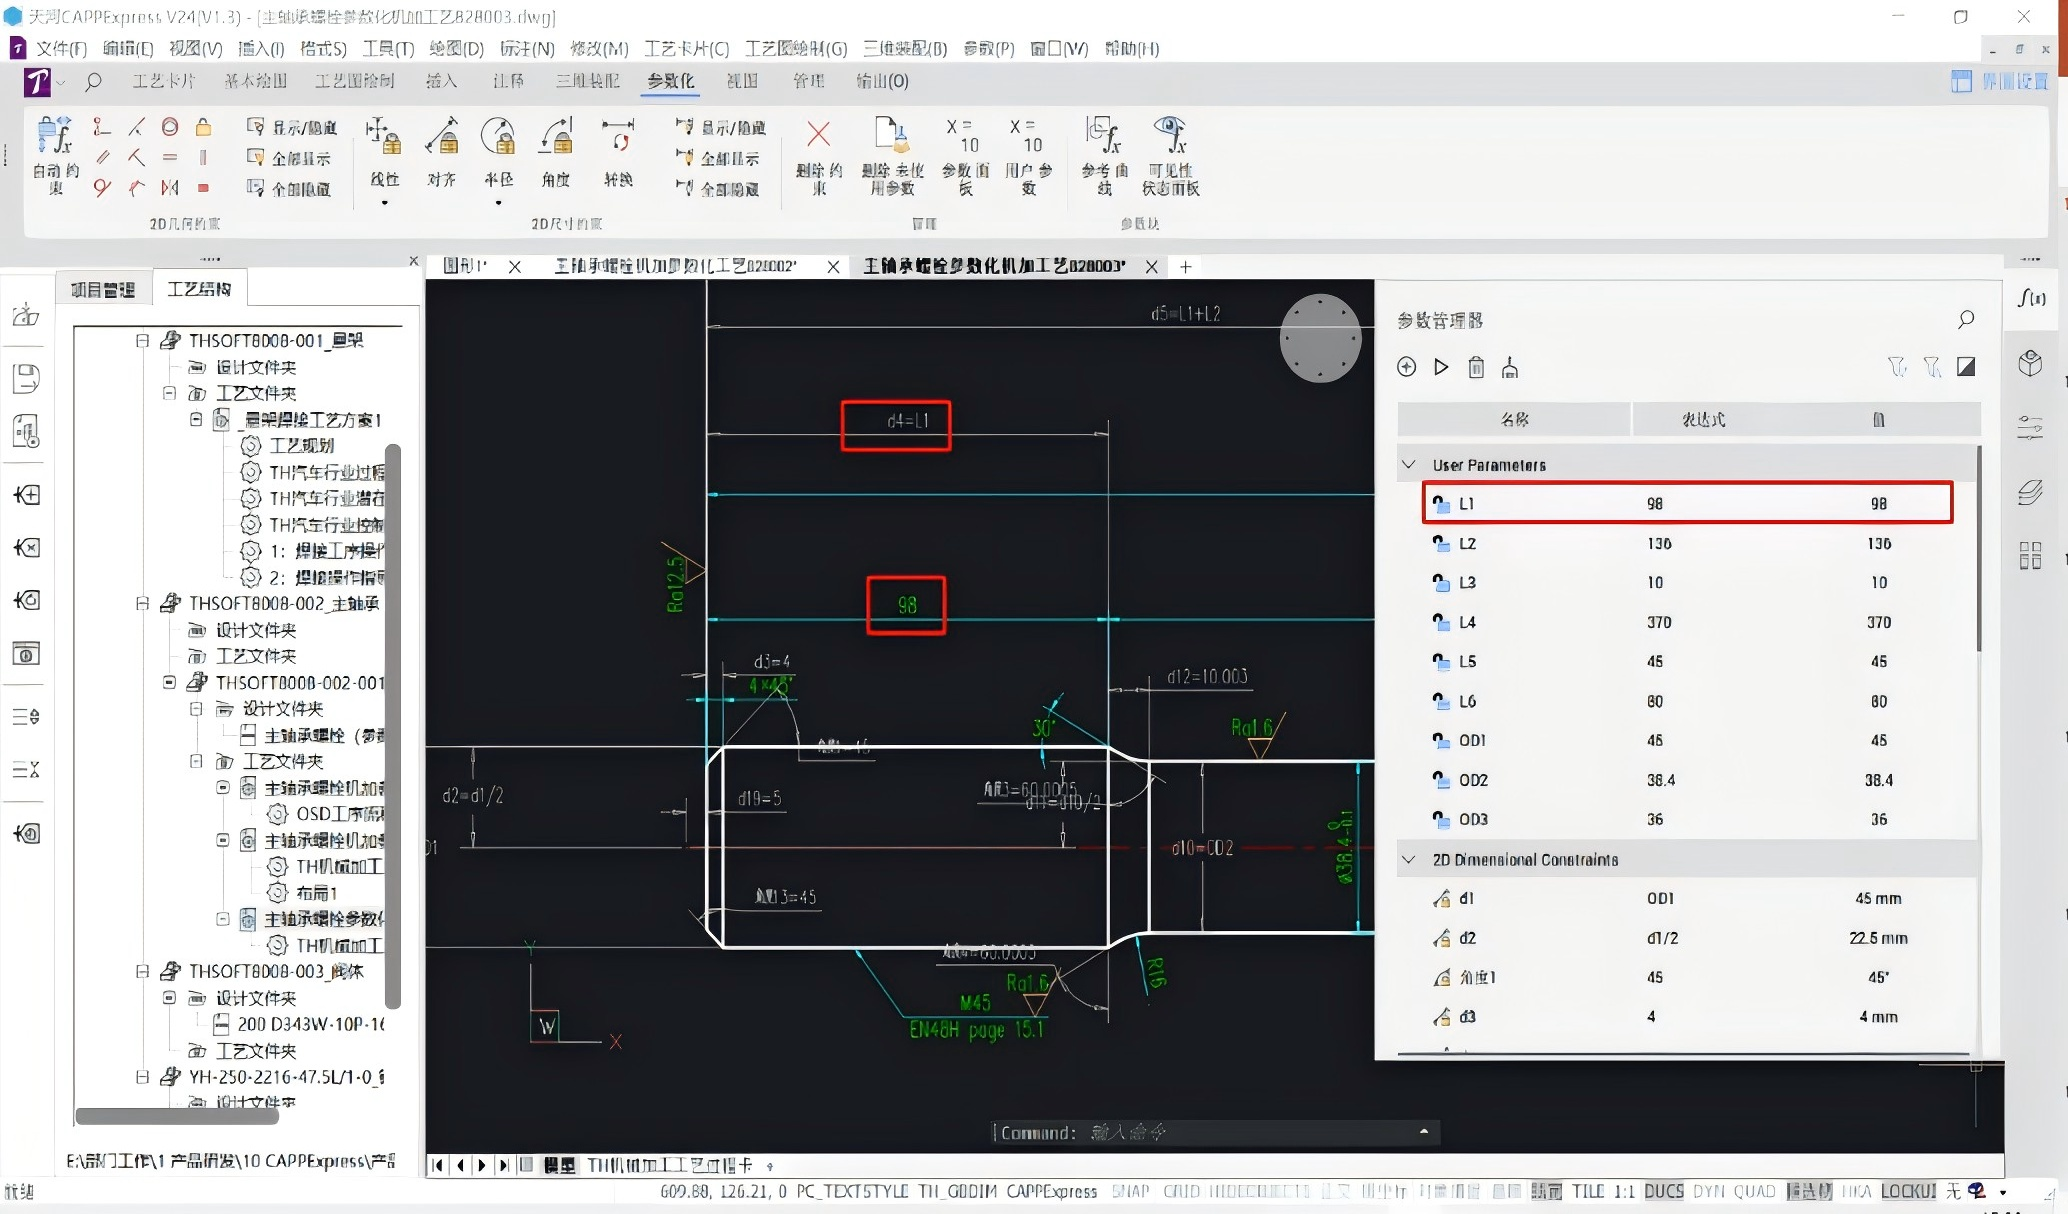Click the reference curve fx icon
This screenshot has height=1214, width=2068.
pos(1104,134)
